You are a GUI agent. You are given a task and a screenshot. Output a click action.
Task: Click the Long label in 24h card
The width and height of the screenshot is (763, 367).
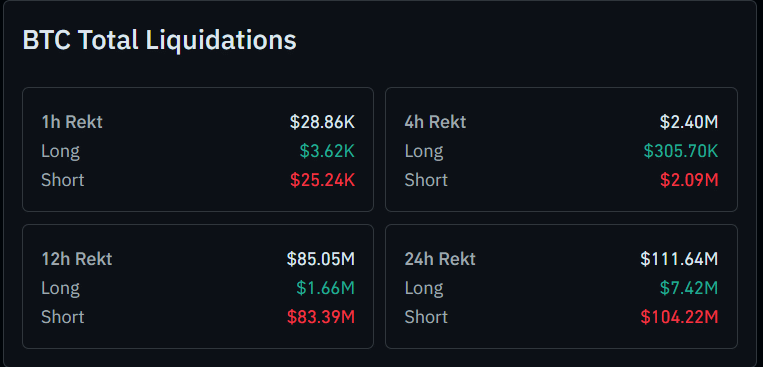point(424,288)
